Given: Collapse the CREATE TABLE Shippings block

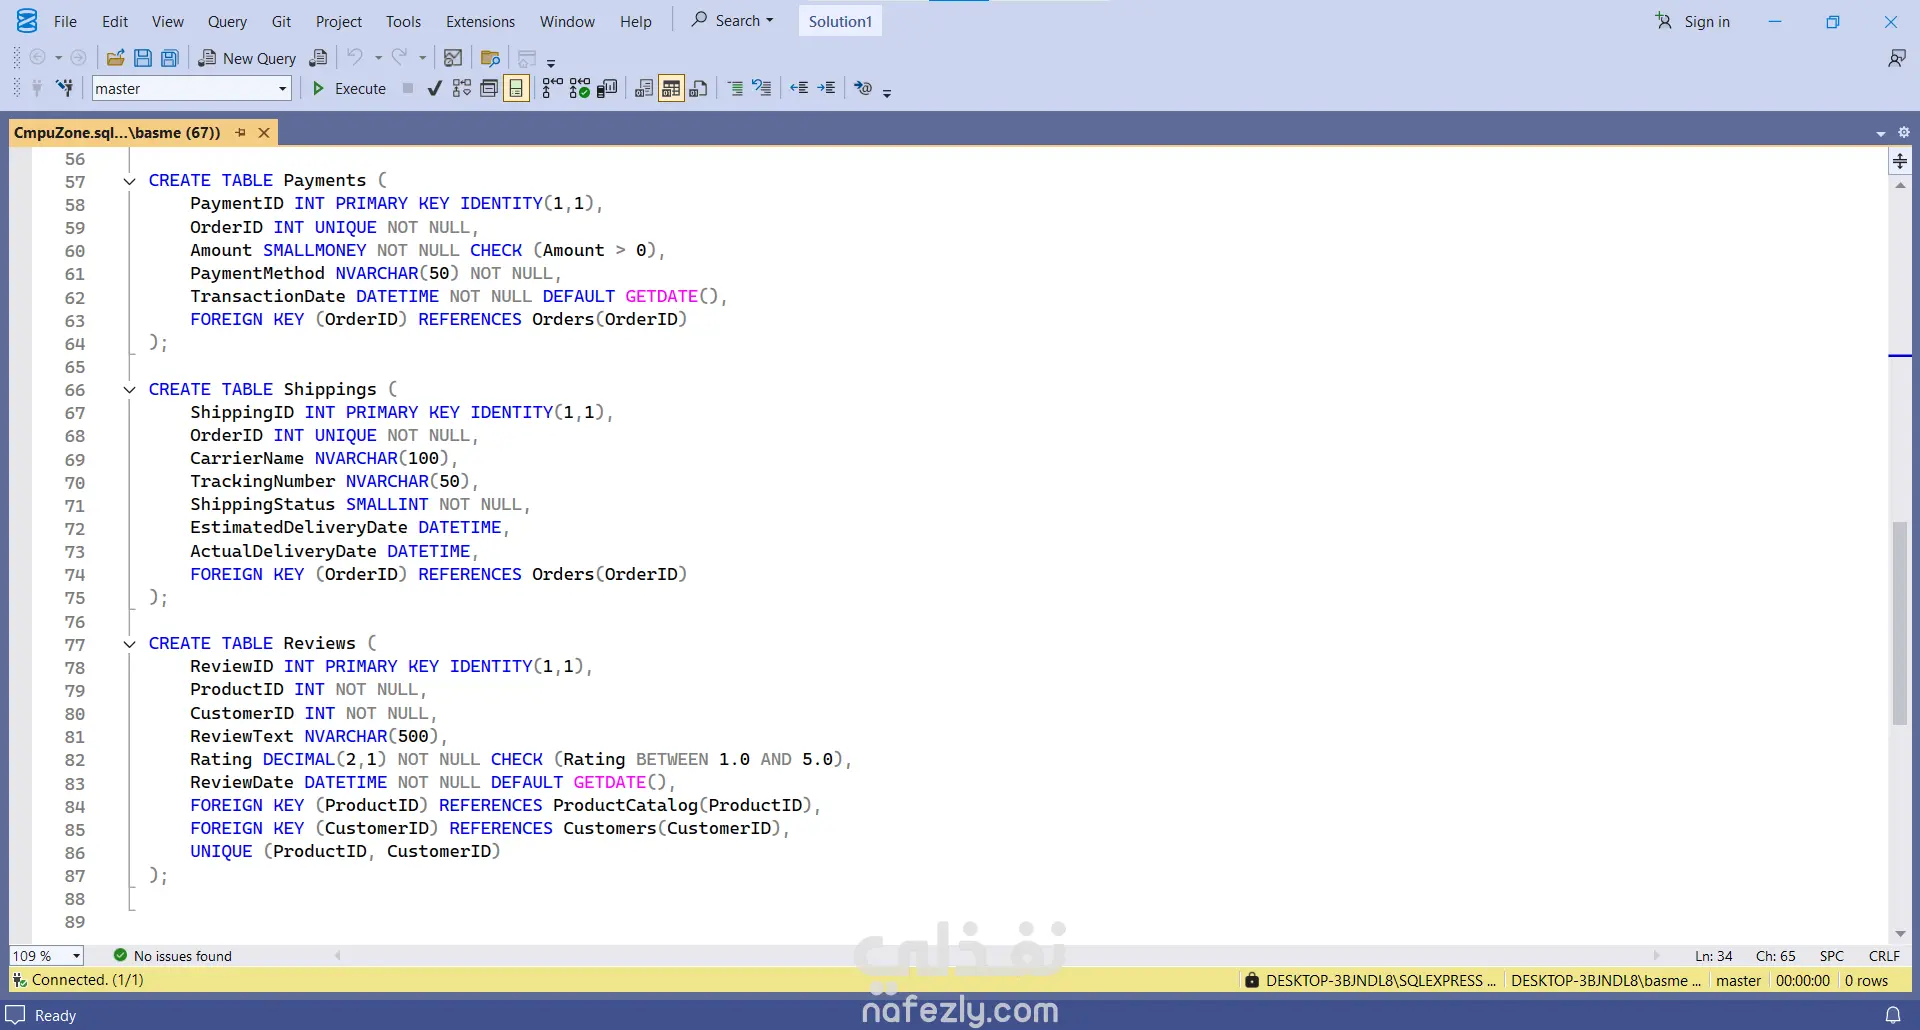Looking at the screenshot, I should click(129, 390).
